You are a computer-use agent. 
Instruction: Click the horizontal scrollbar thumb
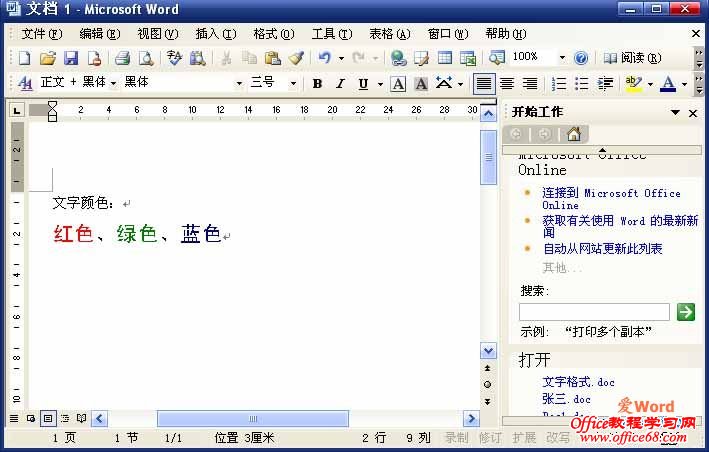click(253, 419)
